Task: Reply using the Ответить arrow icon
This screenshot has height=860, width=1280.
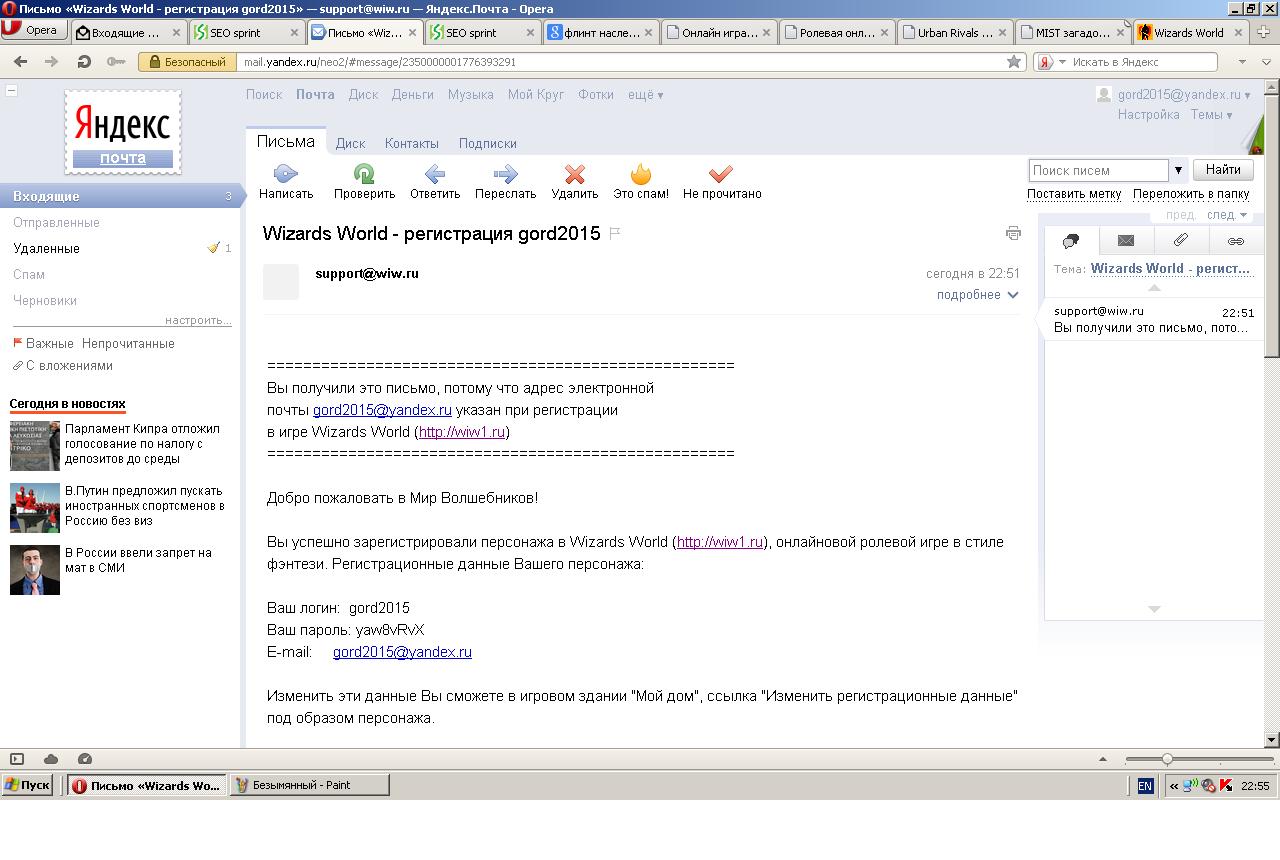Action: [434, 174]
